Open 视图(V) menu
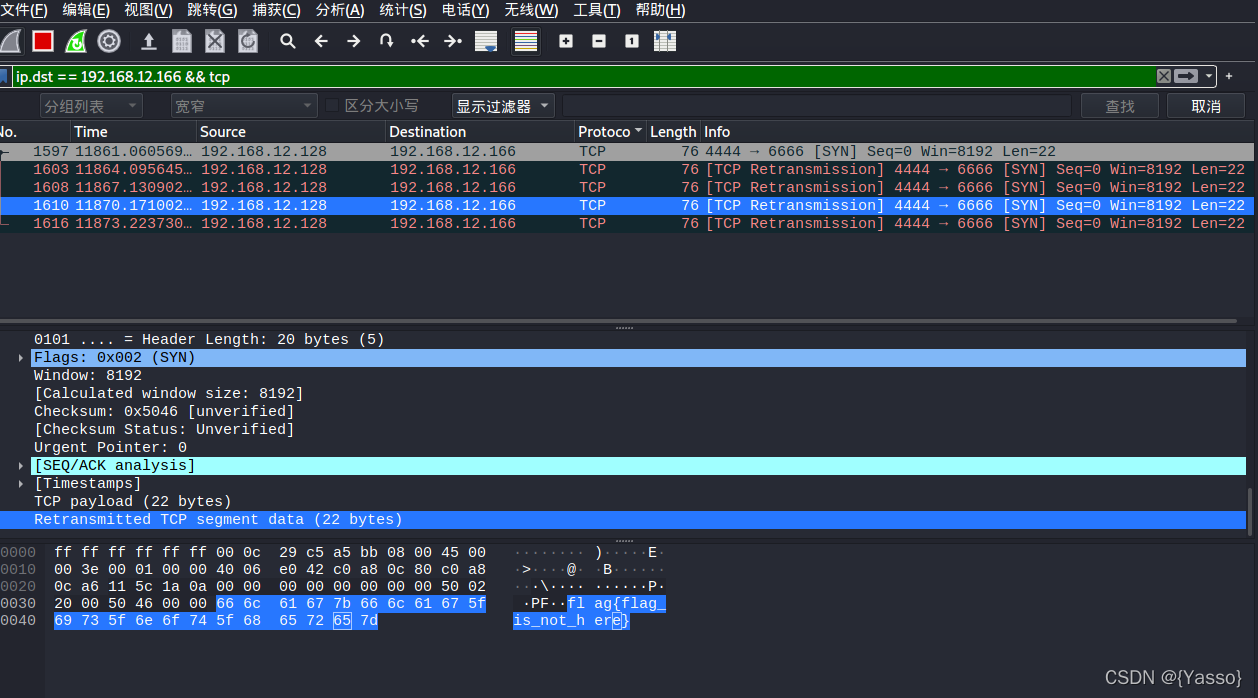This screenshot has height=698, width=1258. tap(149, 10)
